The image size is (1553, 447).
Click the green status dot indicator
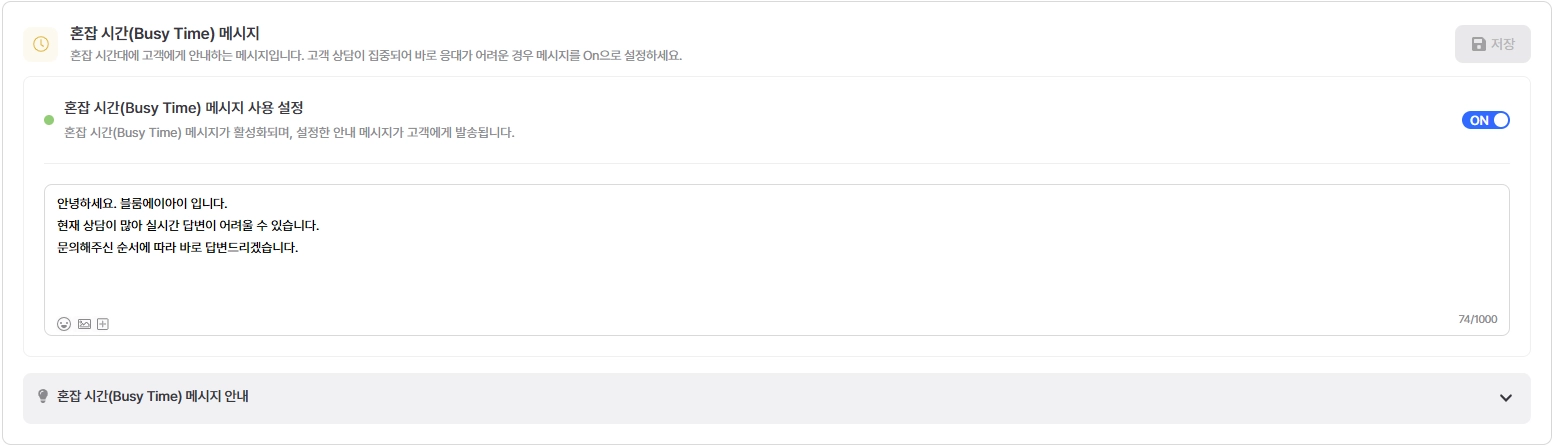click(49, 120)
